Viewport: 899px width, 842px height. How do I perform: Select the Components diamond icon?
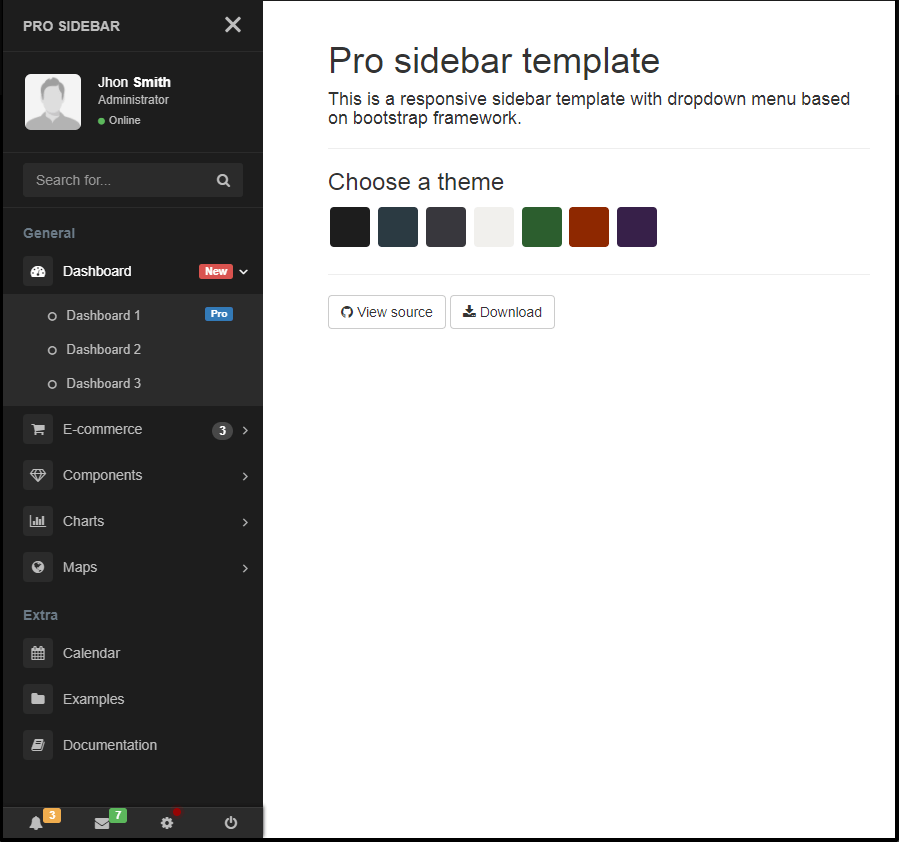click(37, 475)
